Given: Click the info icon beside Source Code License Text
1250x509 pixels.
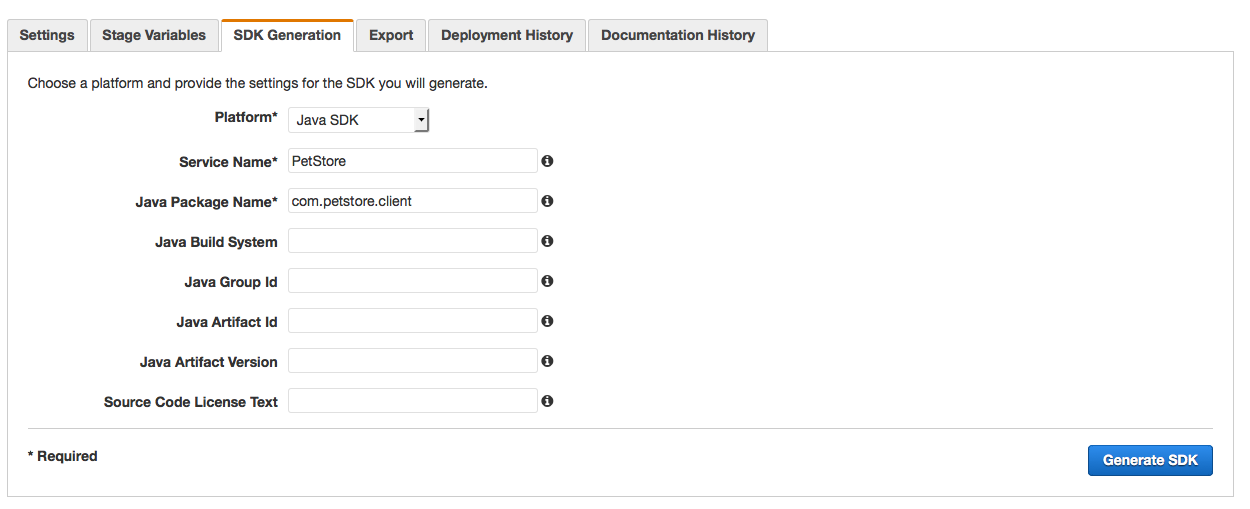Looking at the screenshot, I should [547, 401].
